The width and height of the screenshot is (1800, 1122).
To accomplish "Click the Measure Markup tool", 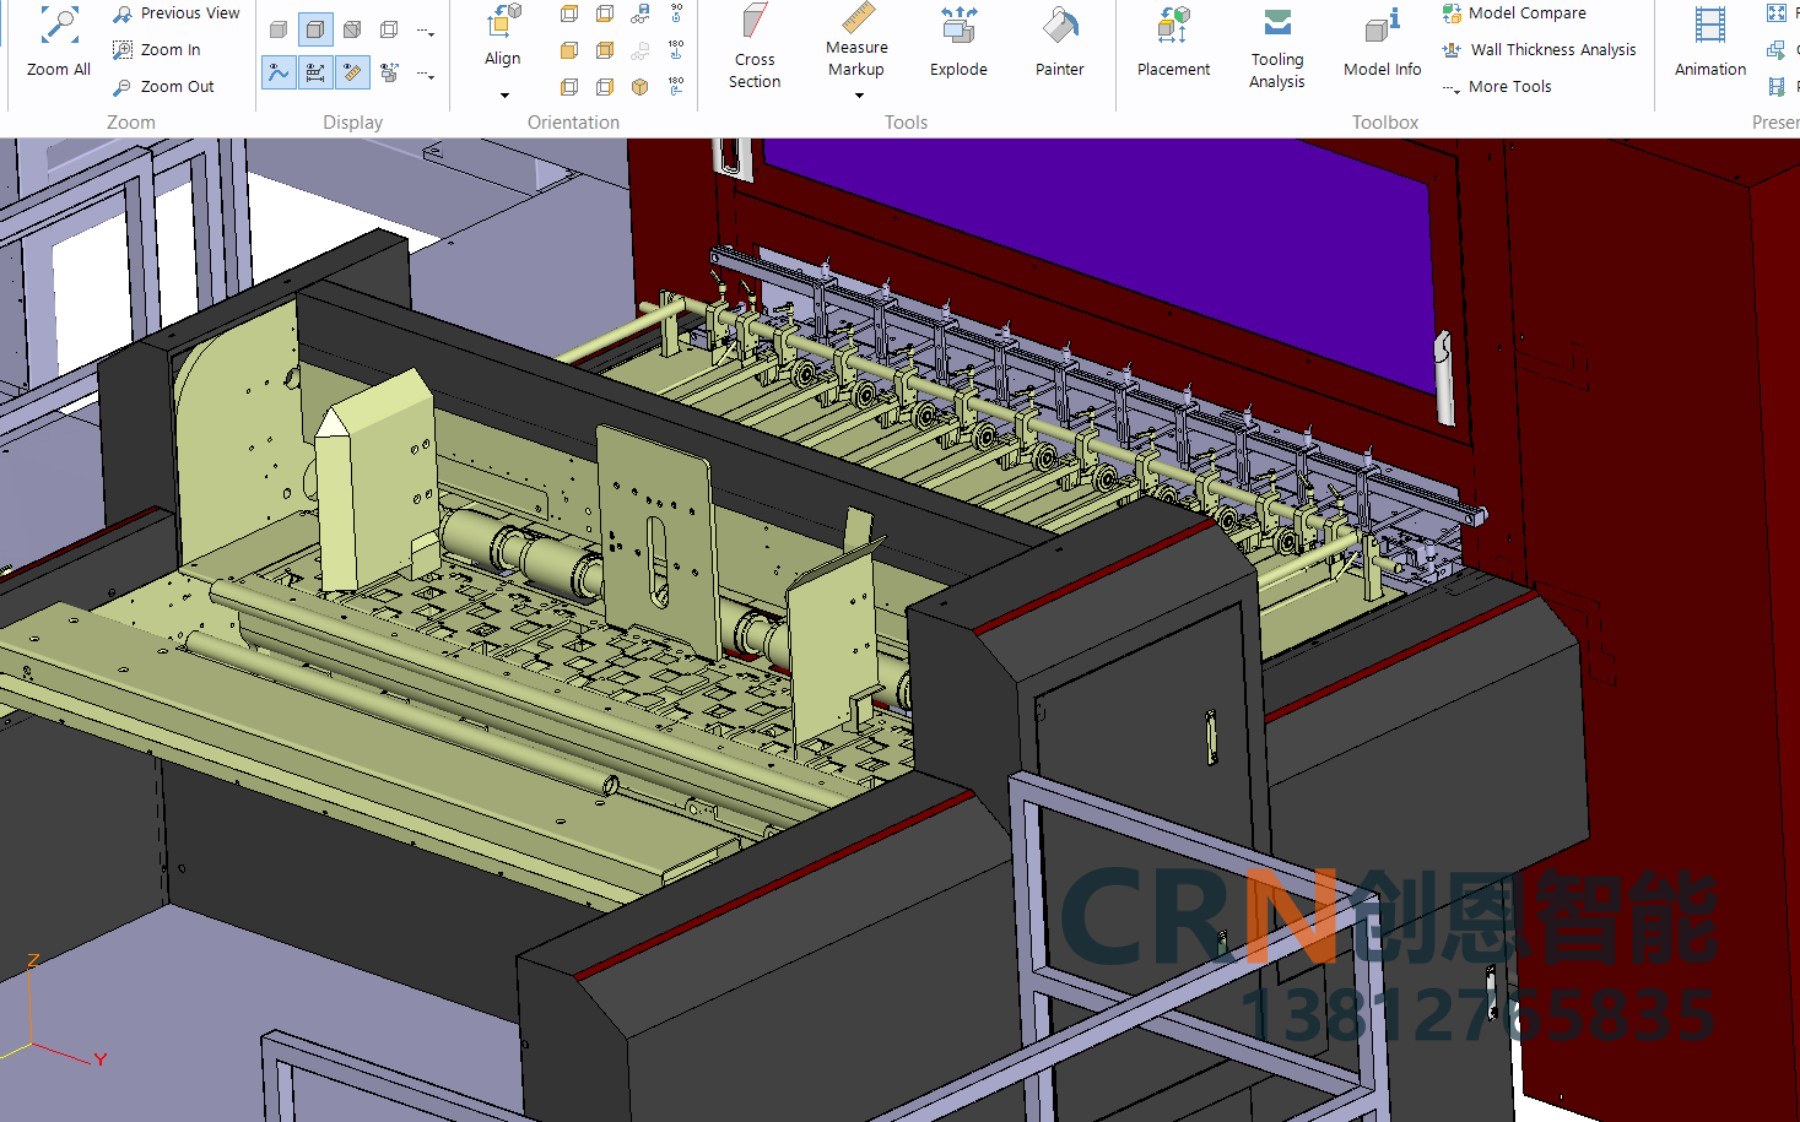I will coord(857,40).
